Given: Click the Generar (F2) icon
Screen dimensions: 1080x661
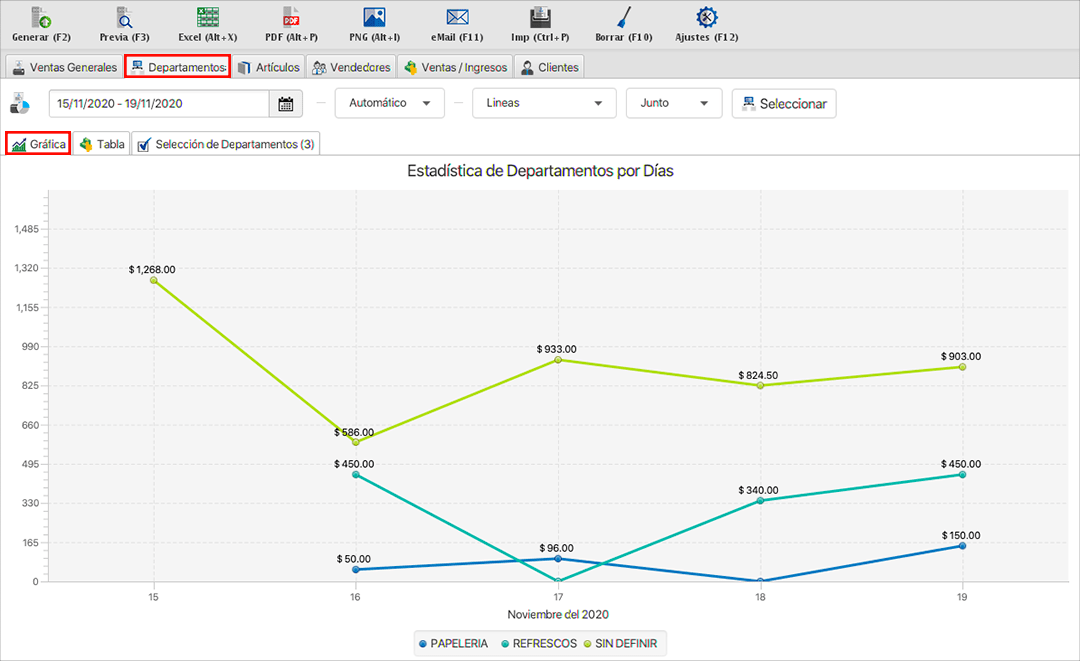Looking at the screenshot, I should tap(41, 18).
